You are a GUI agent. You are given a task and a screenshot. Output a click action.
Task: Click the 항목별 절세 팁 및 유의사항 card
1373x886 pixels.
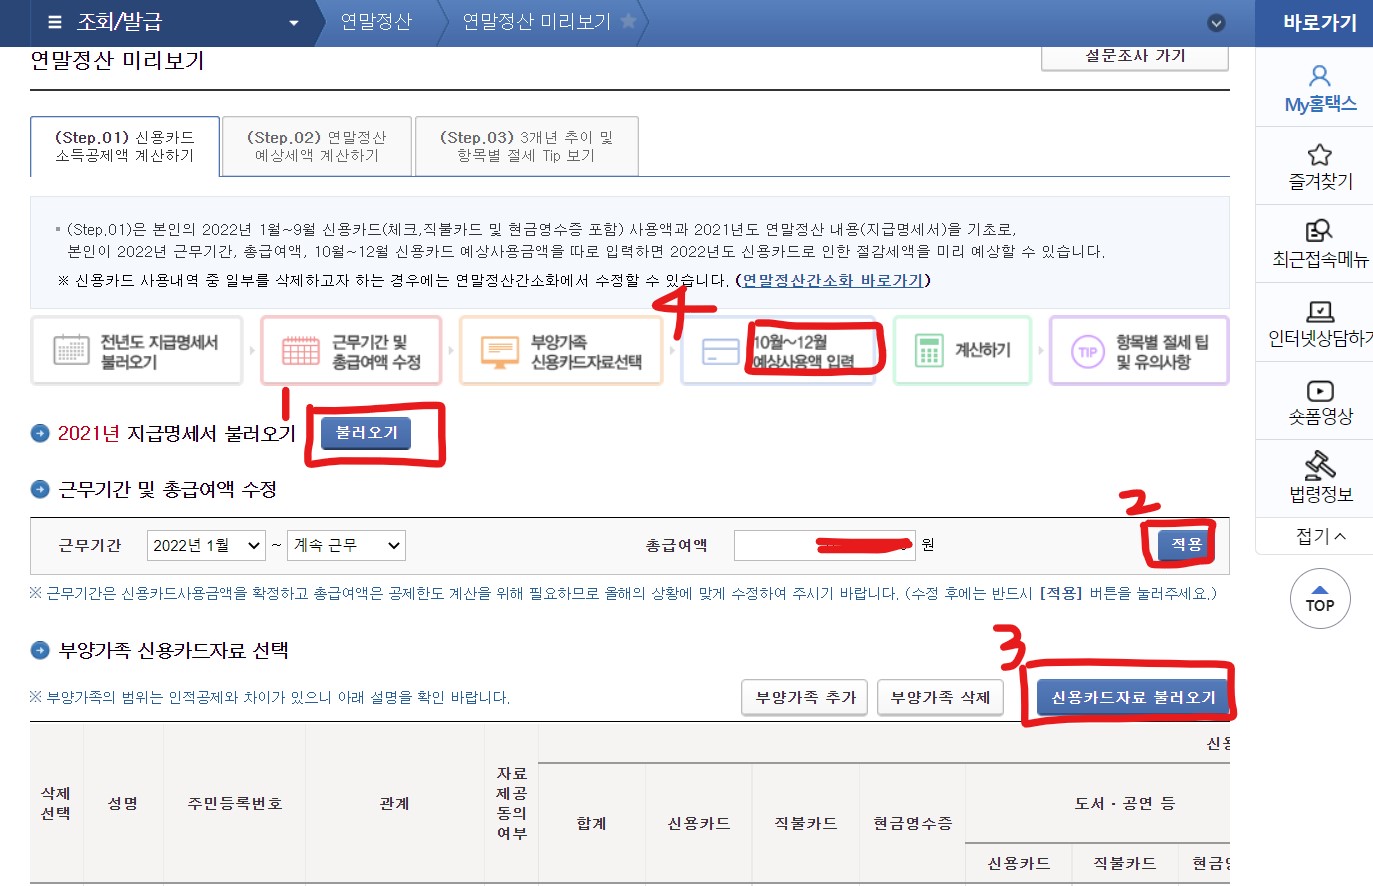coord(1139,351)
